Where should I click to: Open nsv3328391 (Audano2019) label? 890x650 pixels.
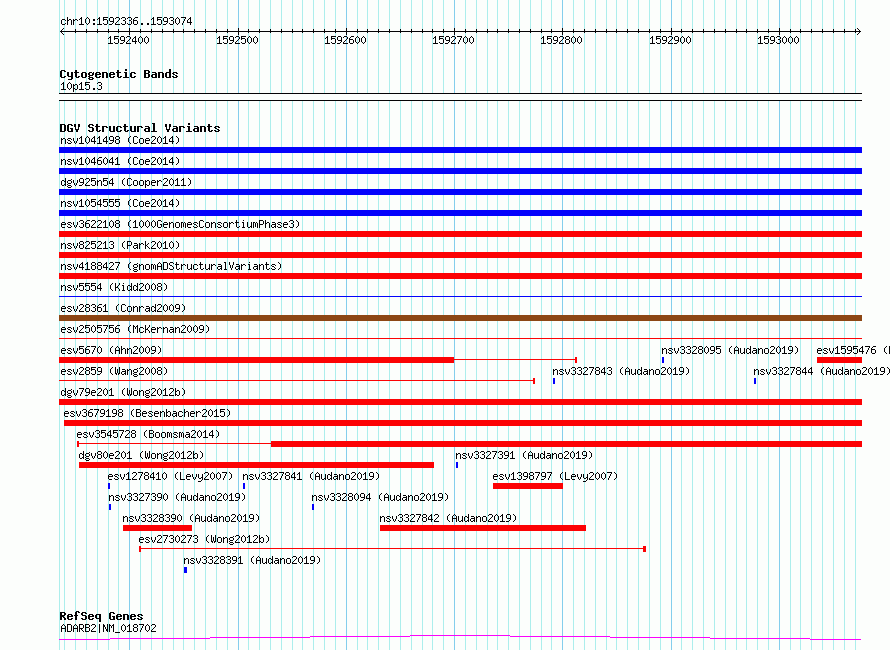point(252,560)
